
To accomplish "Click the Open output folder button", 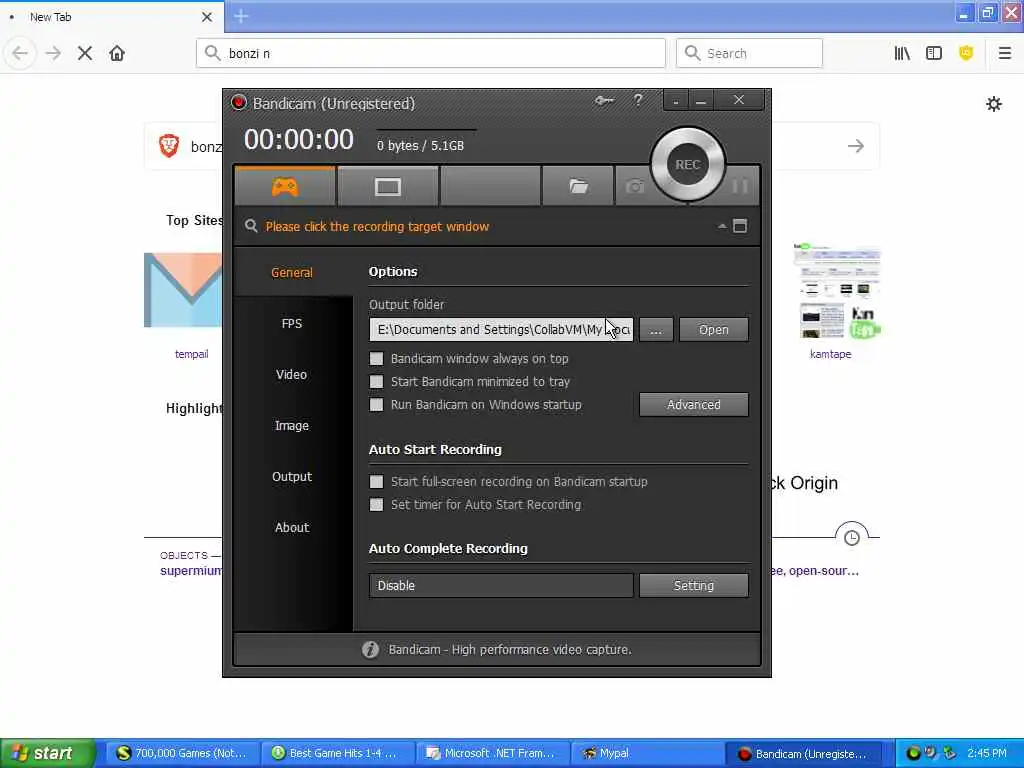I will click(714, 329).
